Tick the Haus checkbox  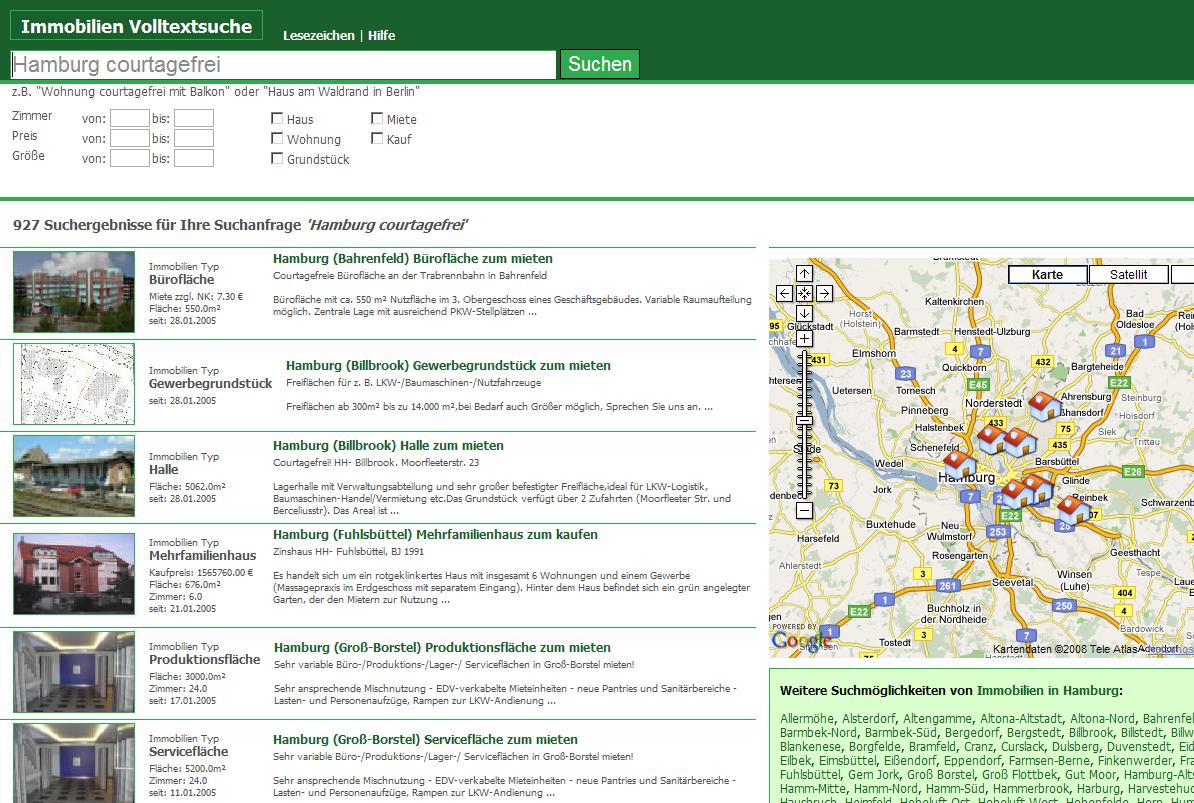tap(277, 118)
